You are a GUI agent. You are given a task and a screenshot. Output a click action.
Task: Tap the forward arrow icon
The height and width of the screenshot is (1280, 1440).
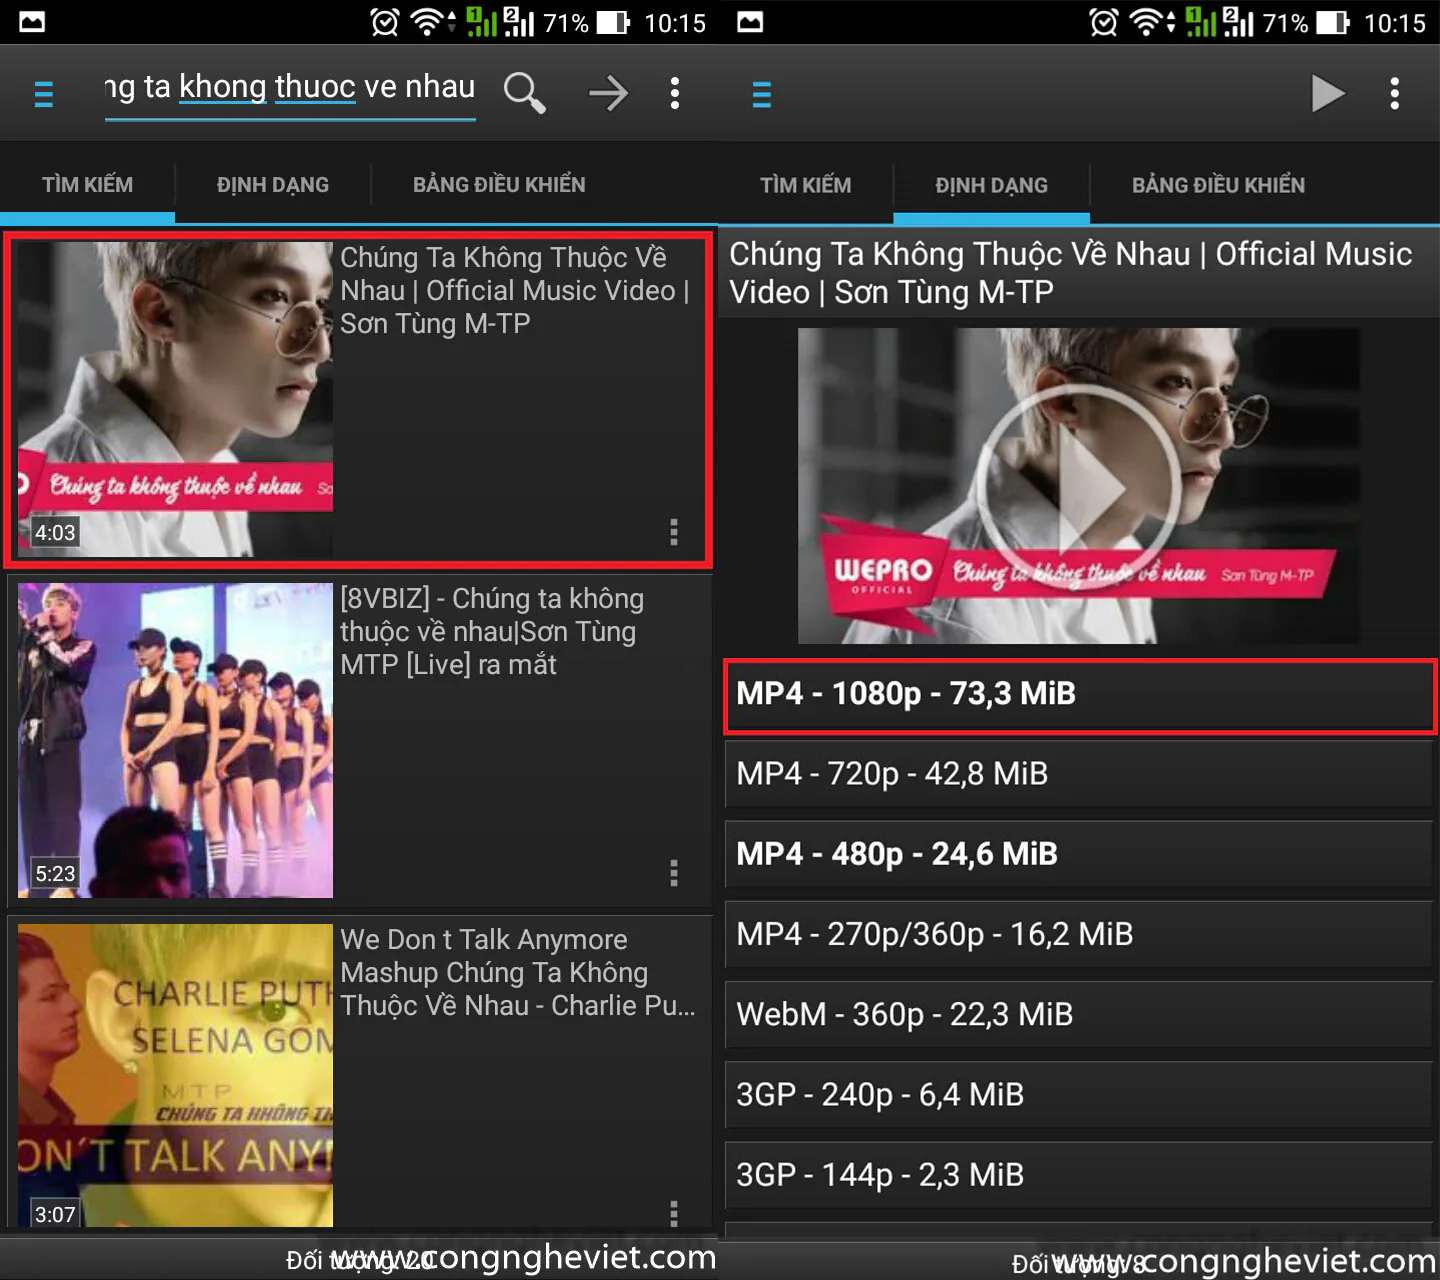point(608,93)
